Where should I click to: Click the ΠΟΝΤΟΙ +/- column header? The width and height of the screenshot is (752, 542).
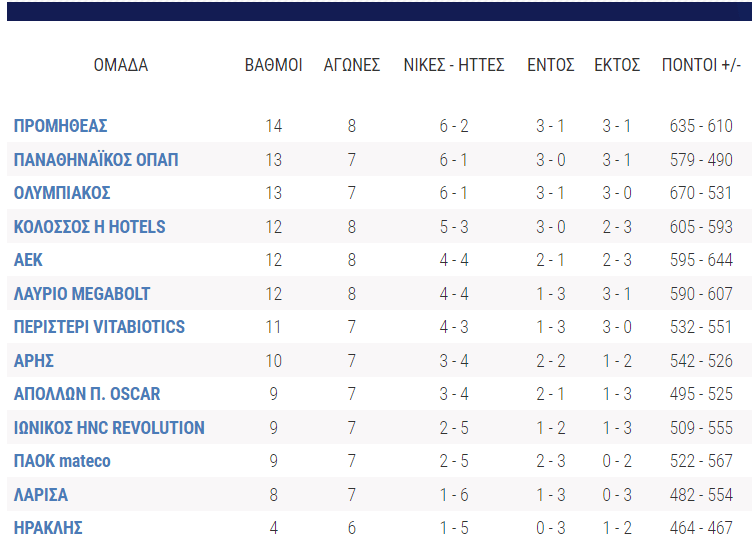(701, 66)
